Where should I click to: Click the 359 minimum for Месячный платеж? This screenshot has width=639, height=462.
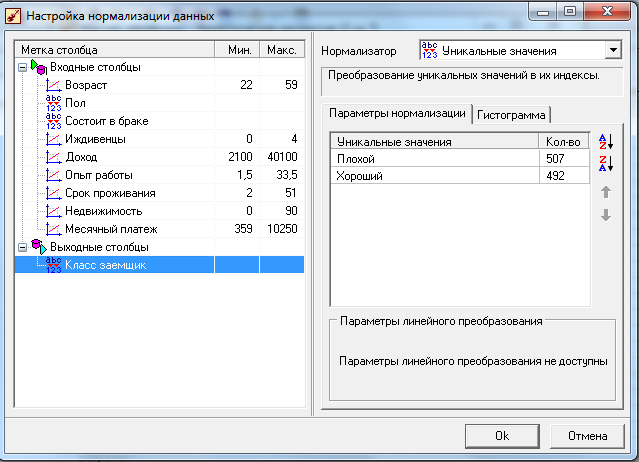point(243,229)
